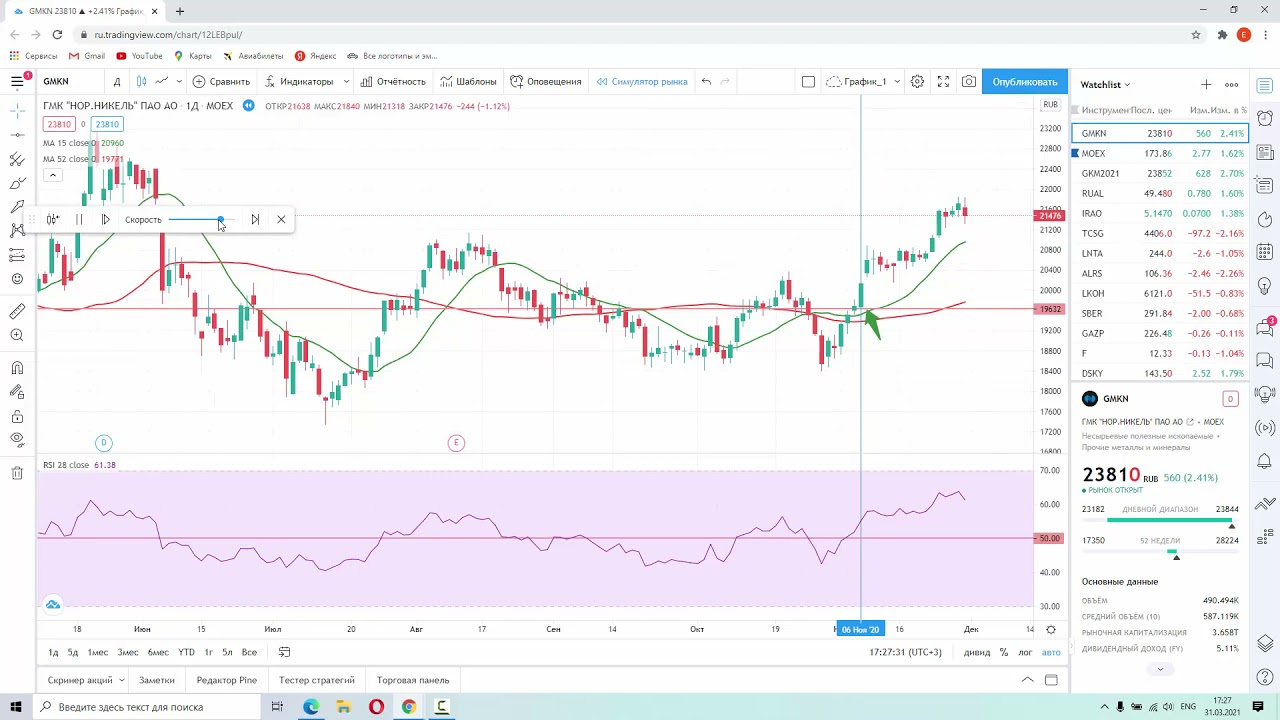Screen dimensions: 1280x720
Task: Jump replay to real-time
Action: click(x=255, y=219)
